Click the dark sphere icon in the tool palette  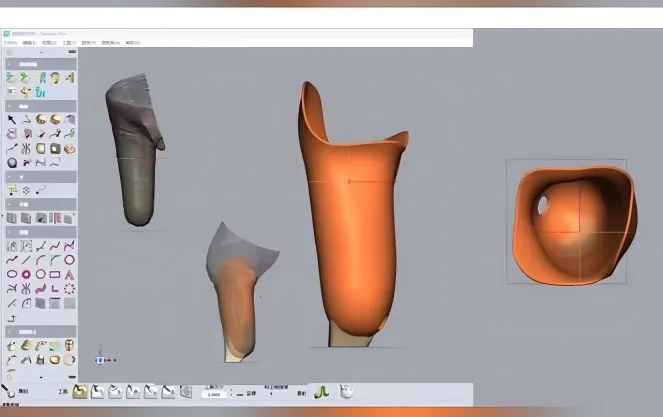pos(12,162)
